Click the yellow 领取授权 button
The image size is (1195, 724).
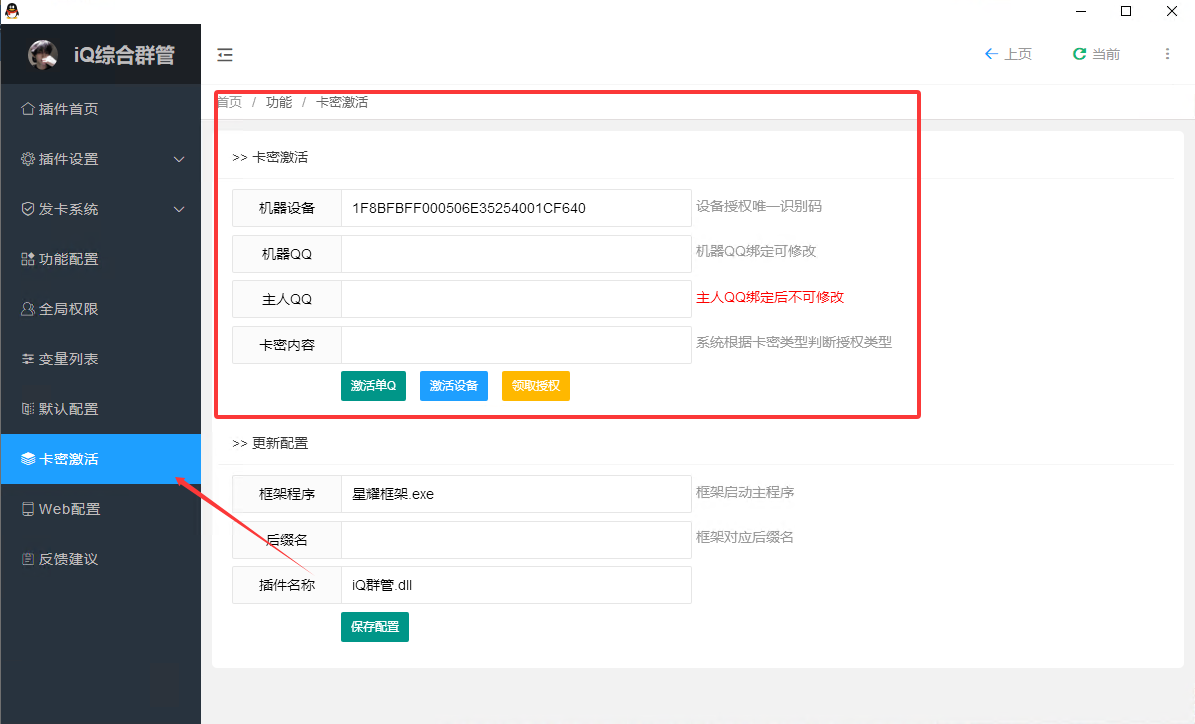coord(535,386)
